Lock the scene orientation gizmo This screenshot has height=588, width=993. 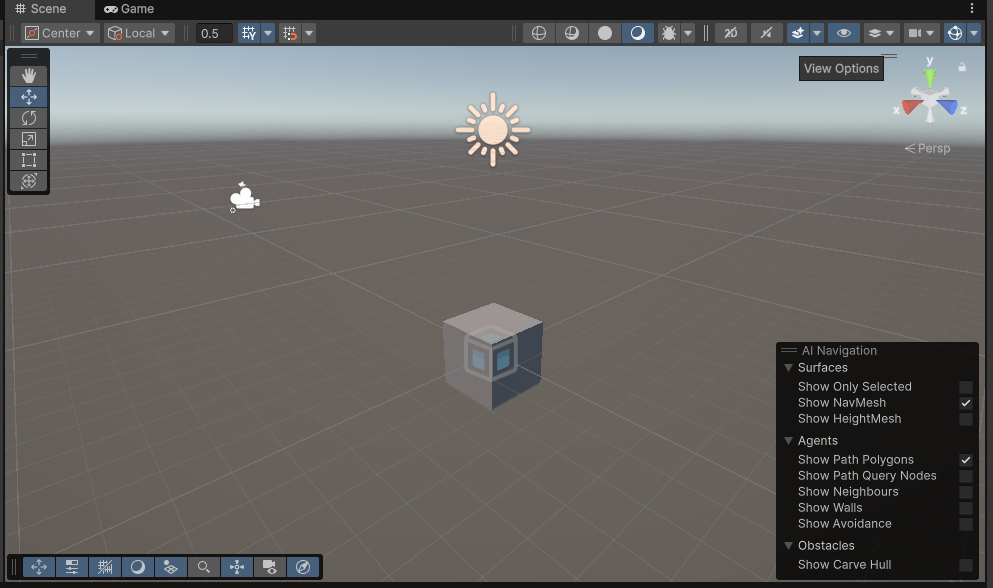[x=962, y=67]
